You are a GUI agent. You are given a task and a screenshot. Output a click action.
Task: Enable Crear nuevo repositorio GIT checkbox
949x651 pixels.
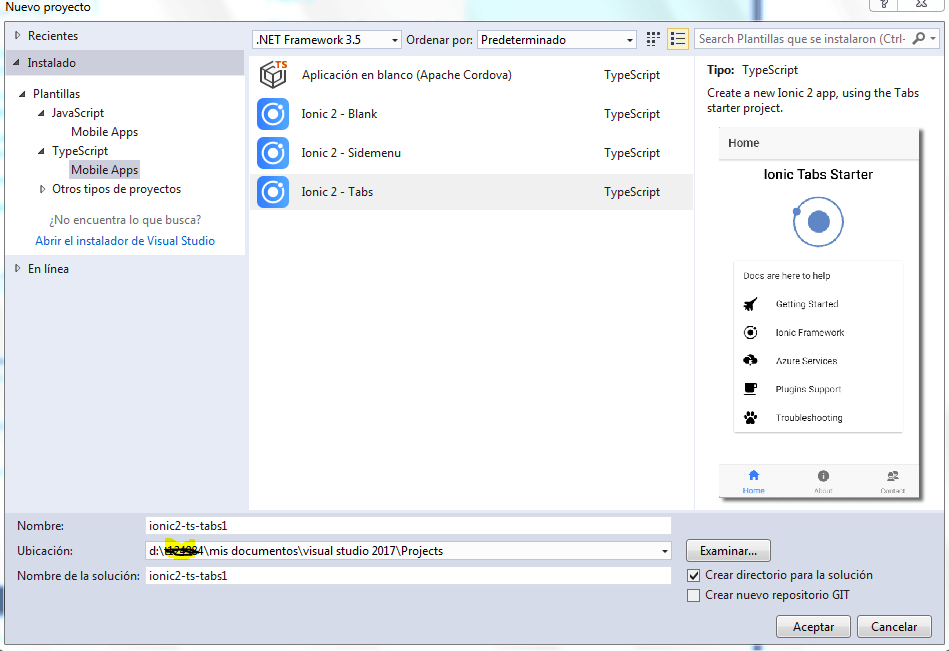point(694,596)
